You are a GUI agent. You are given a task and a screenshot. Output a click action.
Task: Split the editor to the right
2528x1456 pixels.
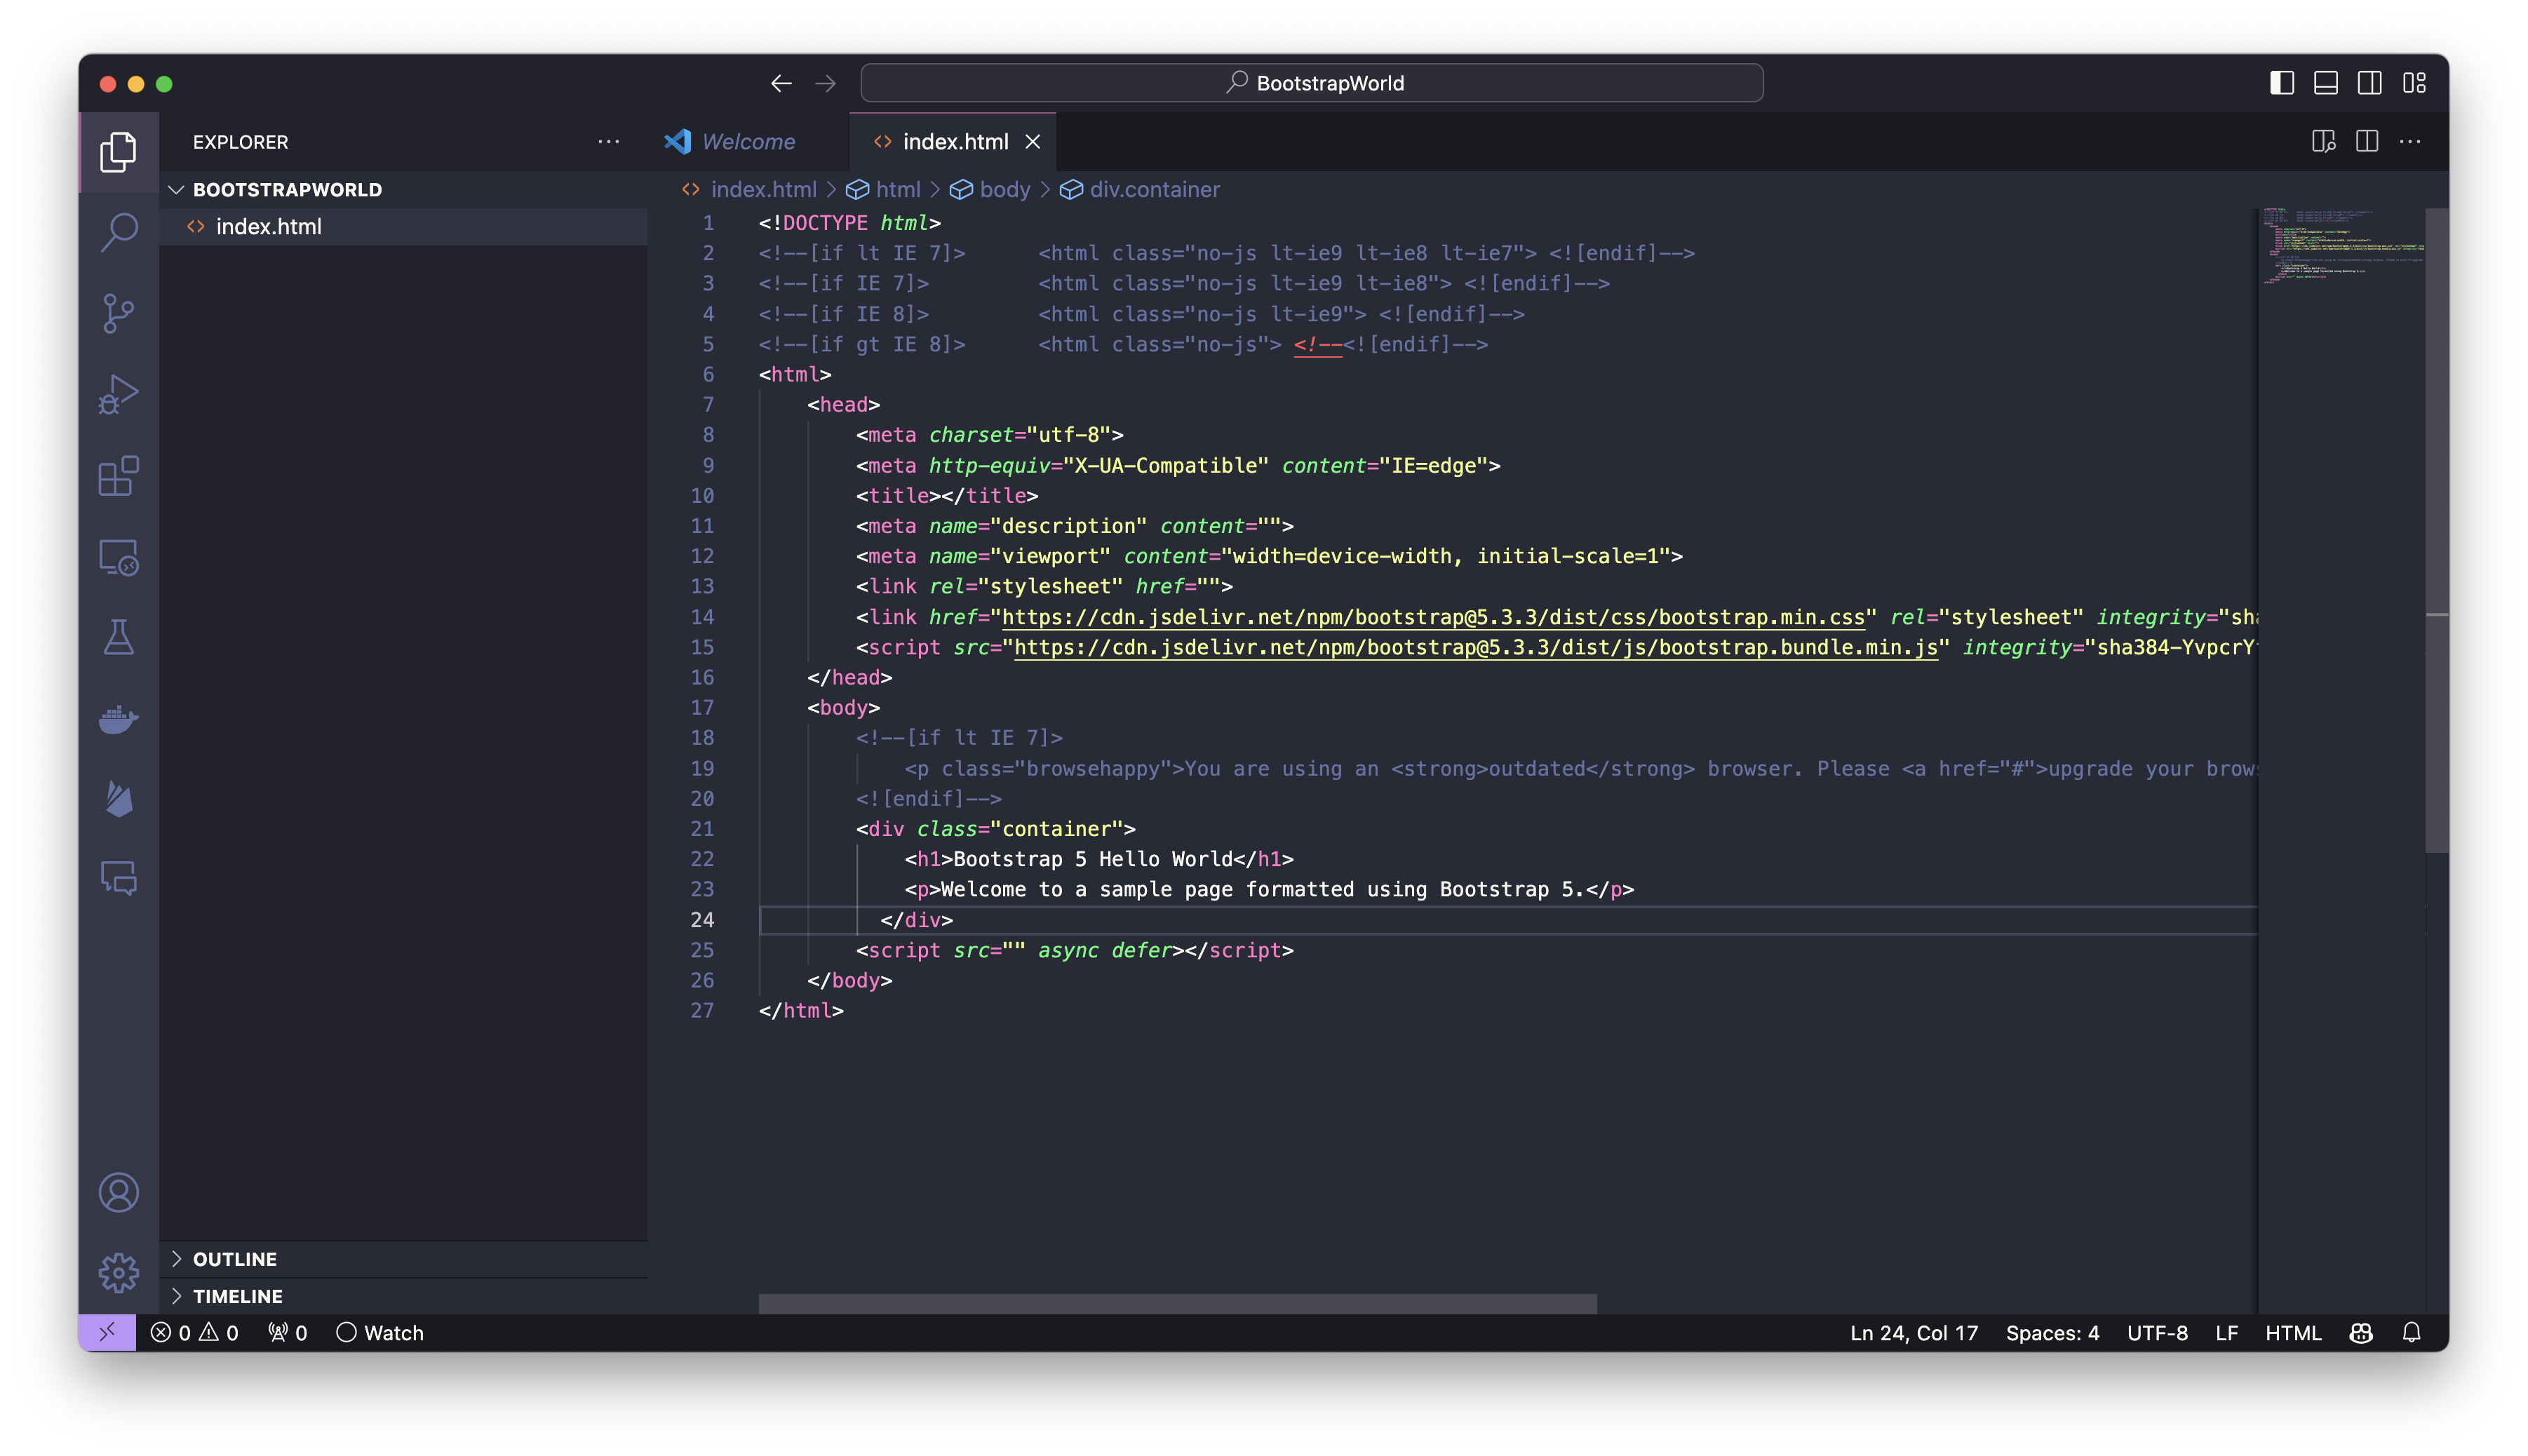pos(2366,141)
